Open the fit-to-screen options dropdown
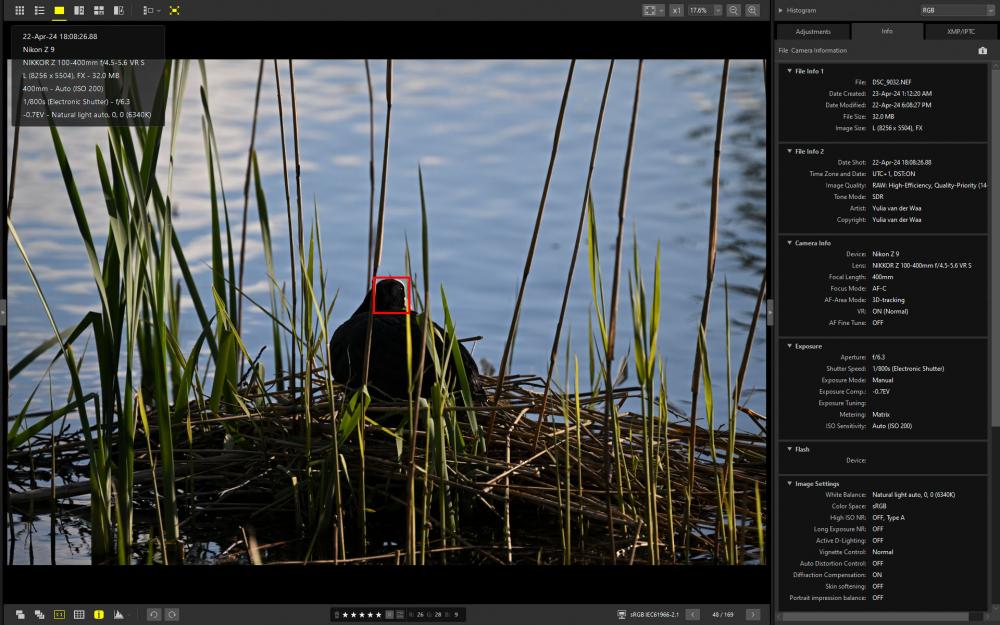This screenshot has width=1000, height=625. (x=661, y=10)
